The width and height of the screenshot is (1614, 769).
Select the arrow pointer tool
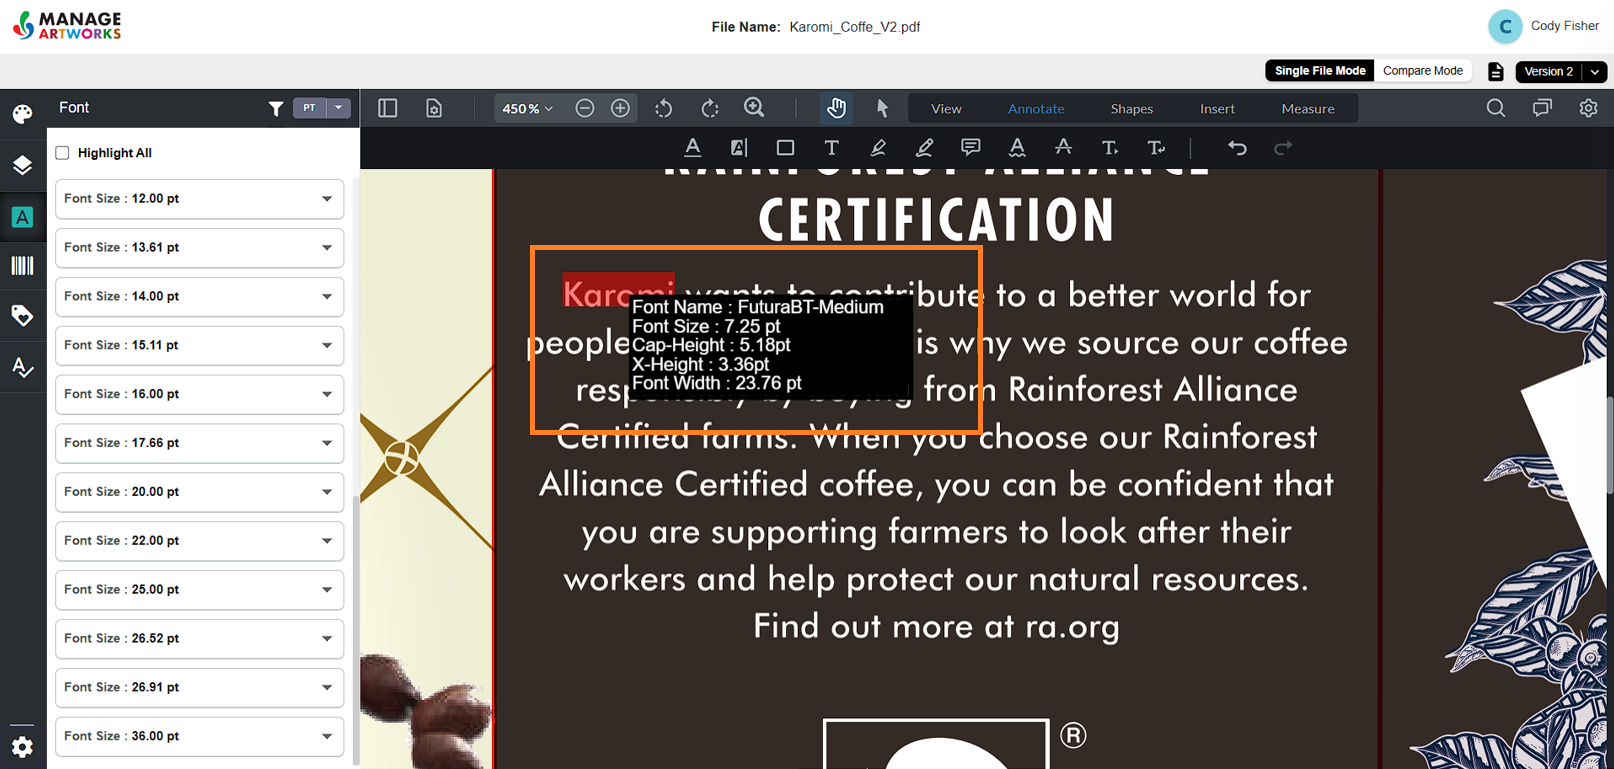[x=882, y=108]
